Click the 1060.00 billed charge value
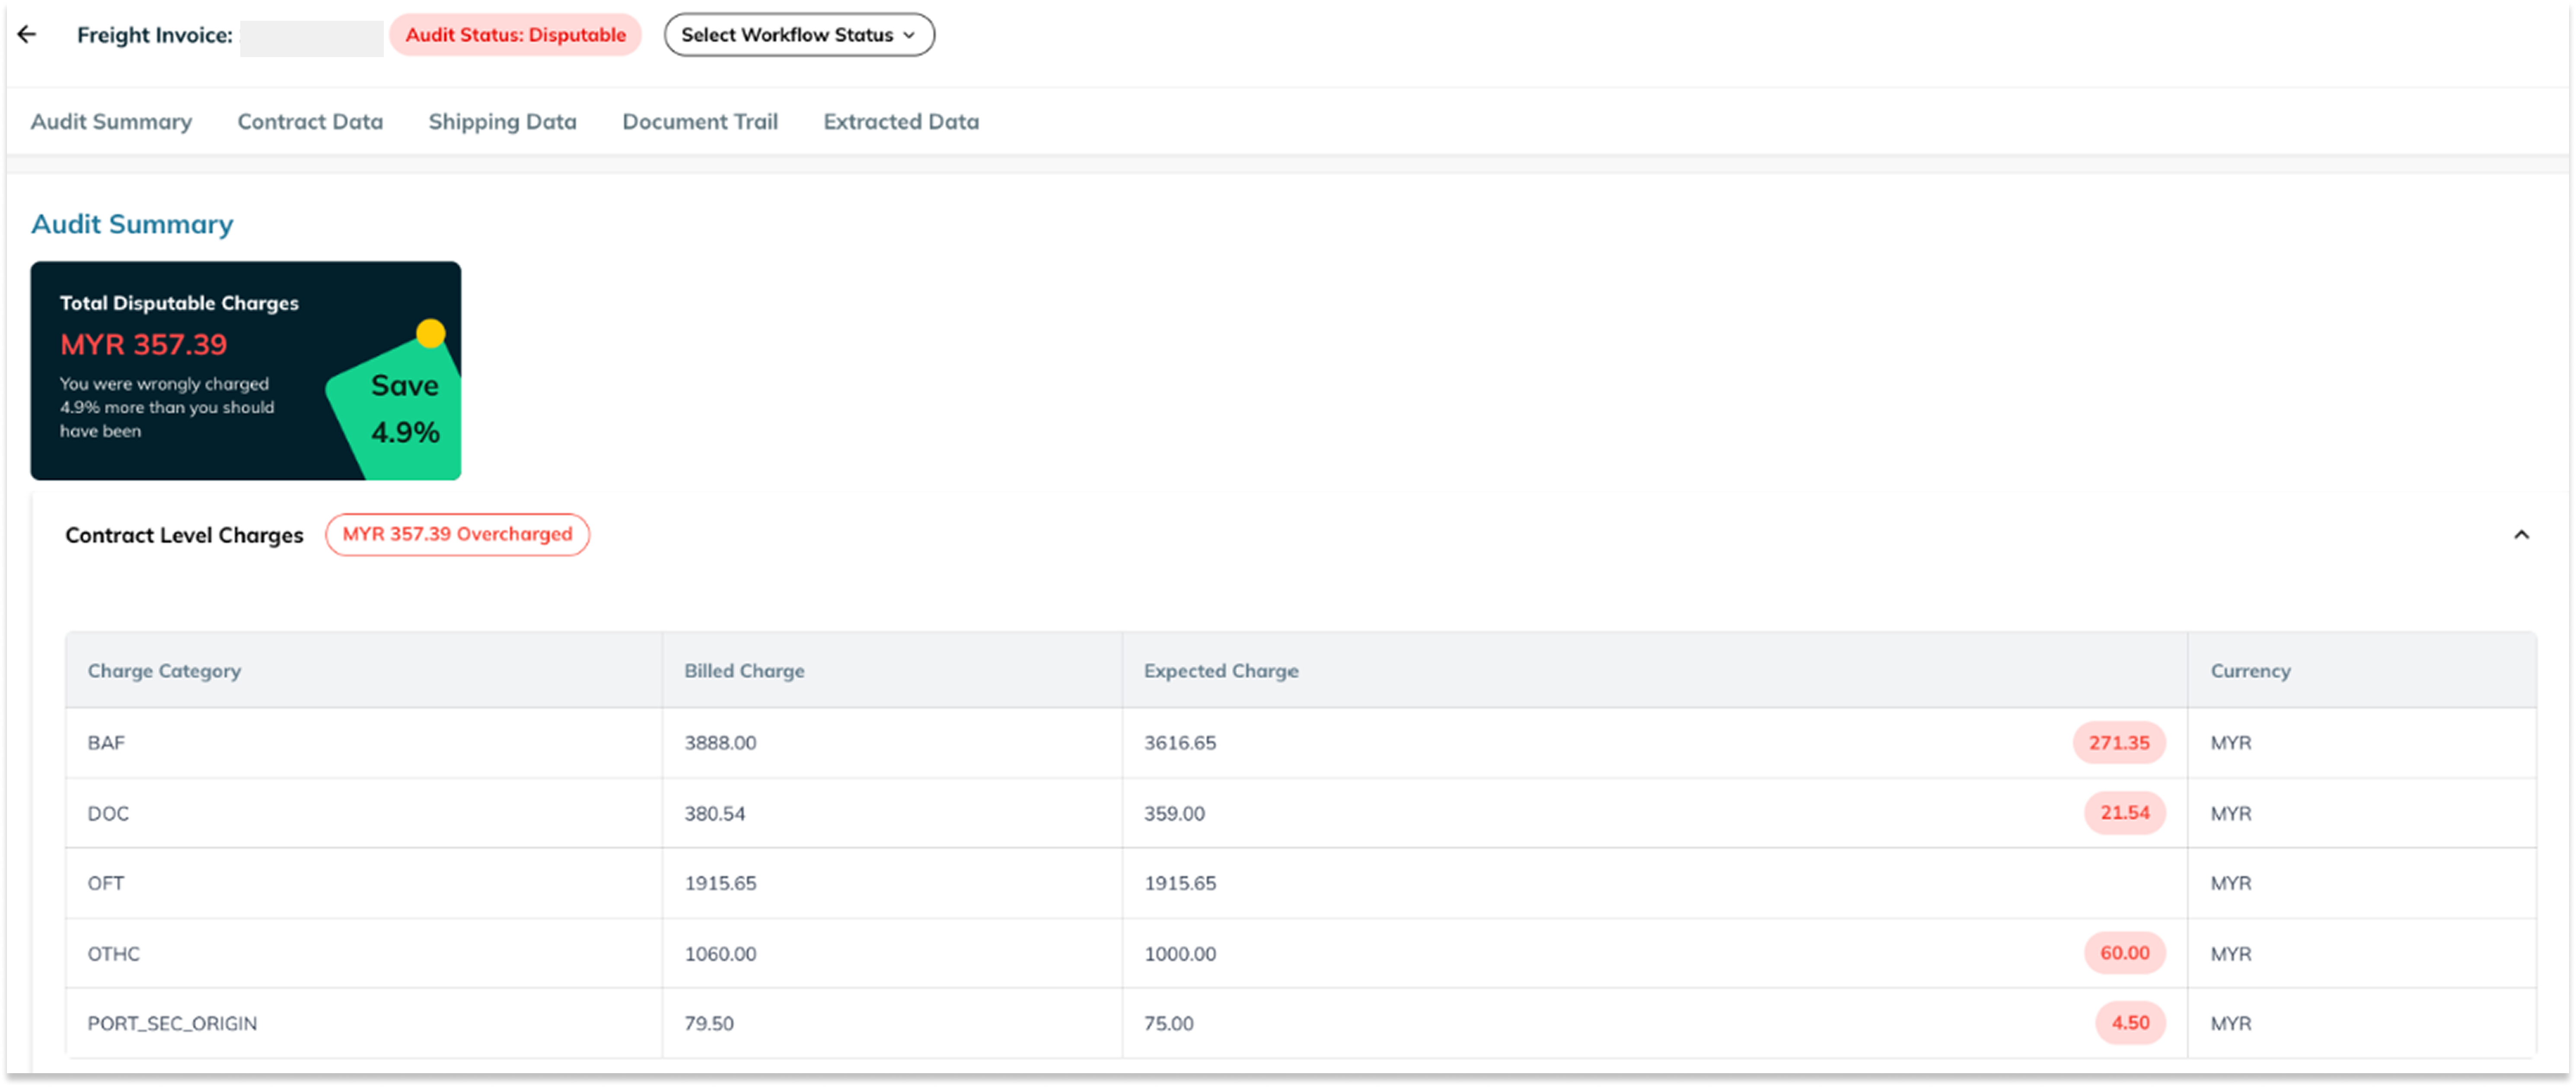The width and height of the screenshot is (2576, 1087). [x=720, y=954]
